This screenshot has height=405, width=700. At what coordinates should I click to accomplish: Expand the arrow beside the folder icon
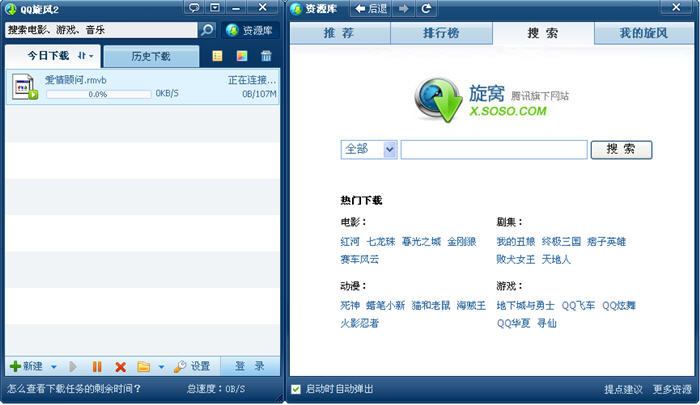[160, 366]
